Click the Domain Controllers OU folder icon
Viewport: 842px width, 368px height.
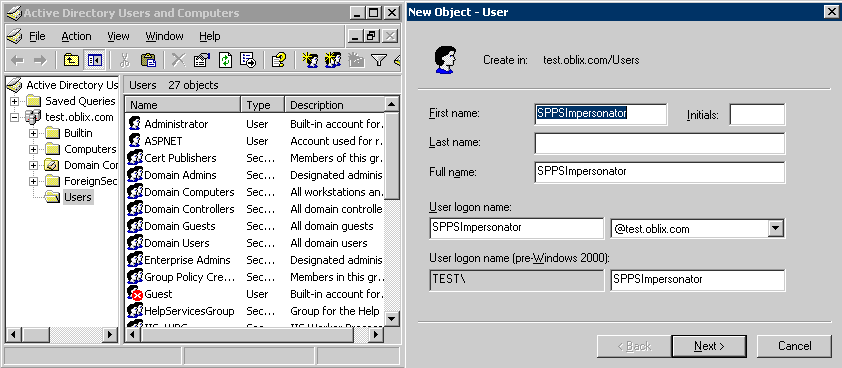pos(52,165)
